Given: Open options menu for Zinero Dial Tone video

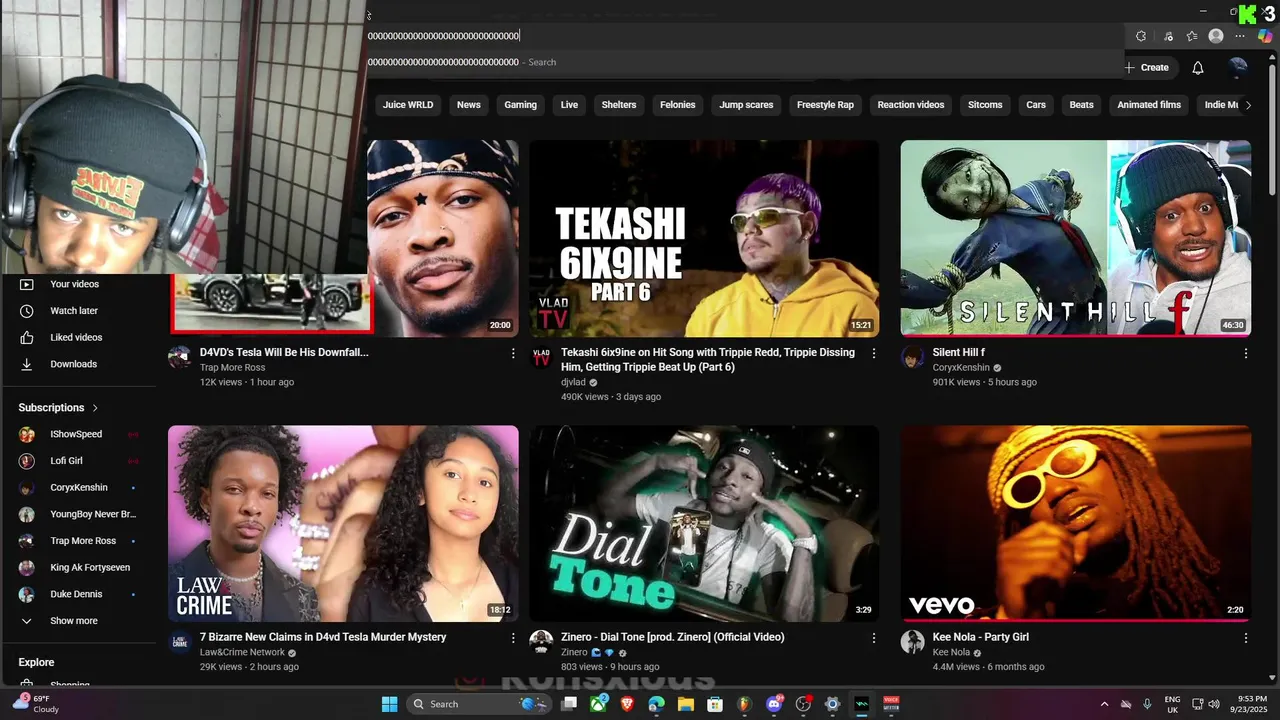Looking at the screenshot, I should [x=874, y=638].
